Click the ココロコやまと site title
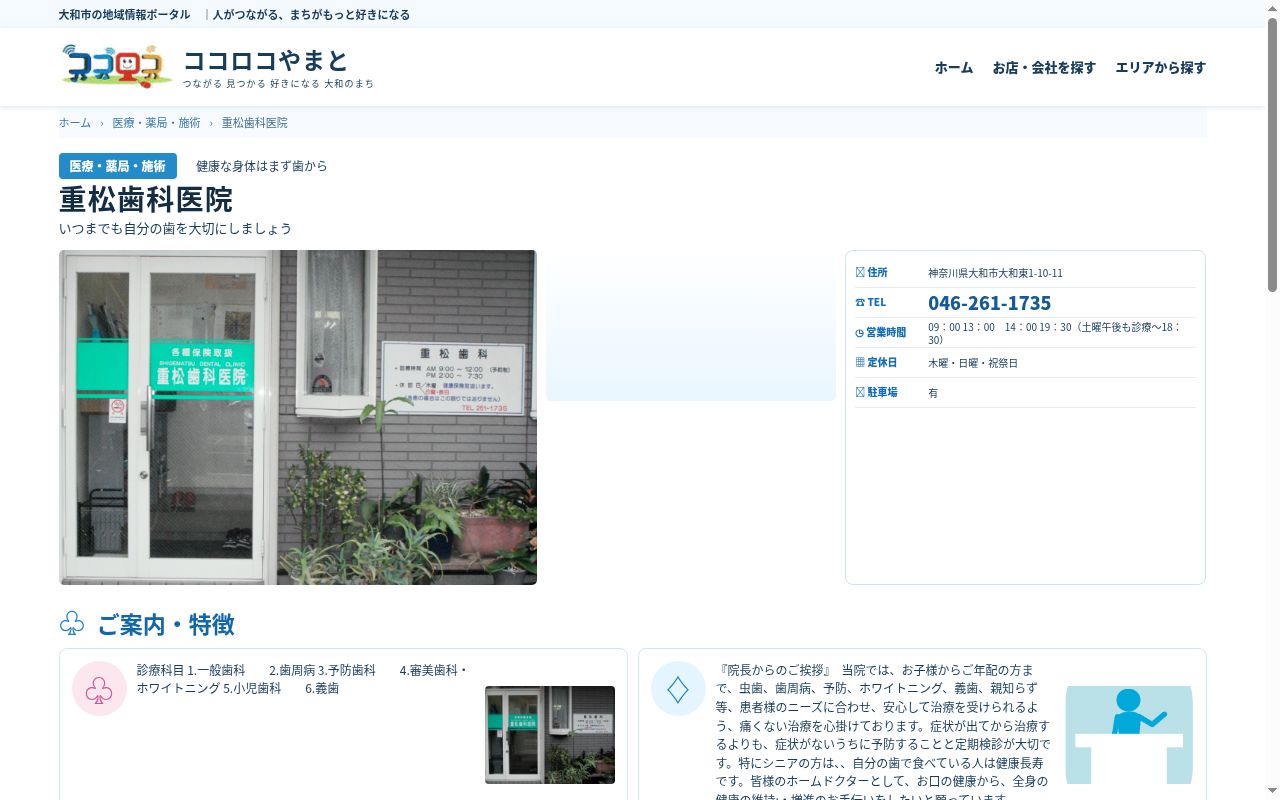Screen dimensions: 1280x800 (x=266, y=60)
